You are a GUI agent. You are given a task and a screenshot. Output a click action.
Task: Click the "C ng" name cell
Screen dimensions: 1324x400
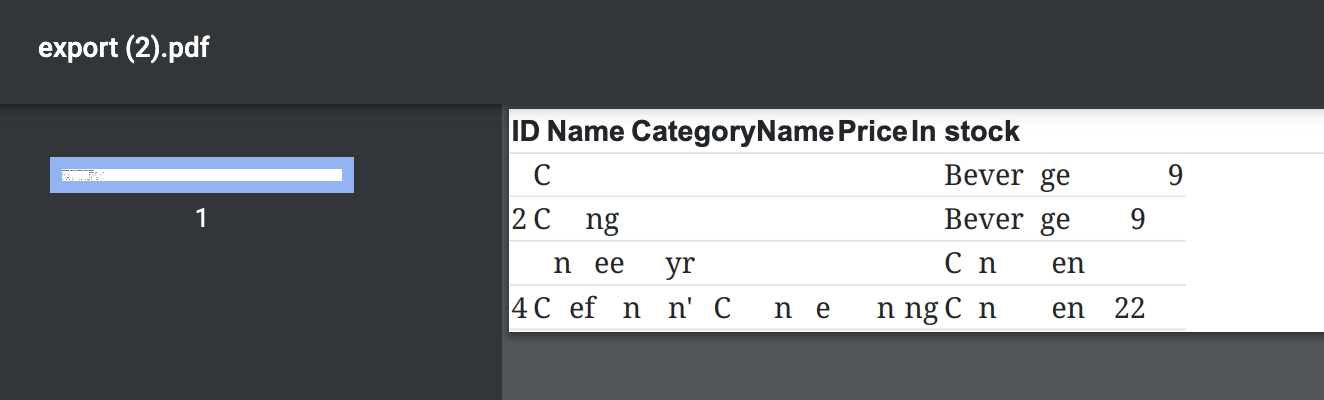pos(577,220)
